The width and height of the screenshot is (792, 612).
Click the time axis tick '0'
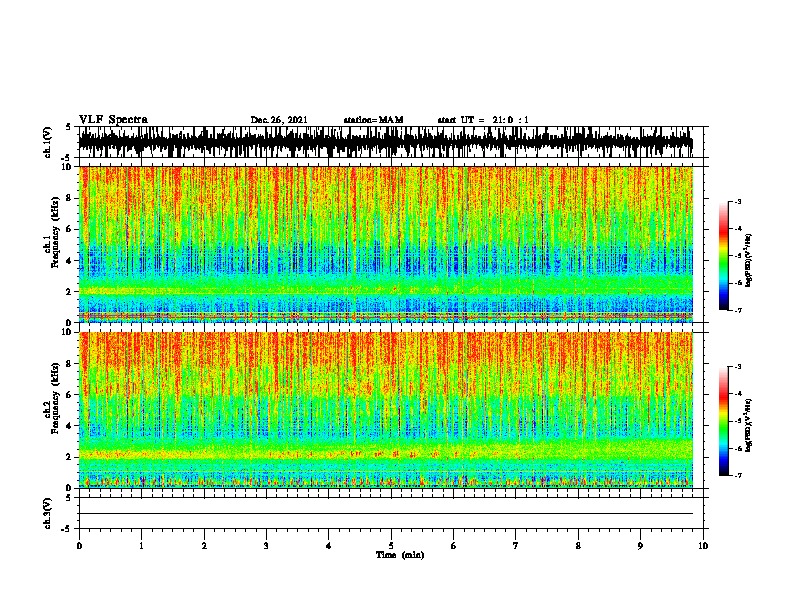pos(79,546)
